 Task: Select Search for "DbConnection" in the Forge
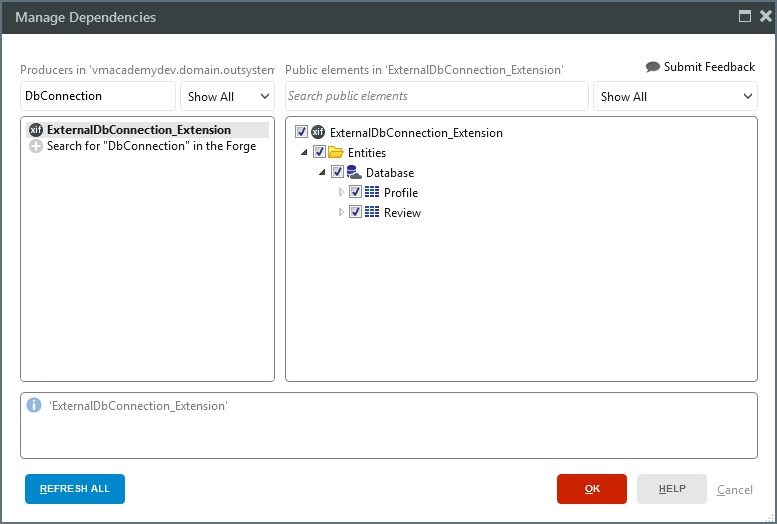tap(151, 146)
